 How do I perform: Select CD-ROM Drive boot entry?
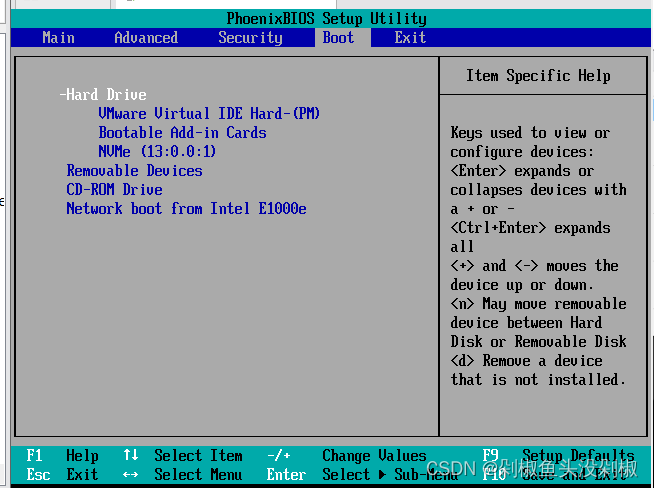[x=114, y=190]
